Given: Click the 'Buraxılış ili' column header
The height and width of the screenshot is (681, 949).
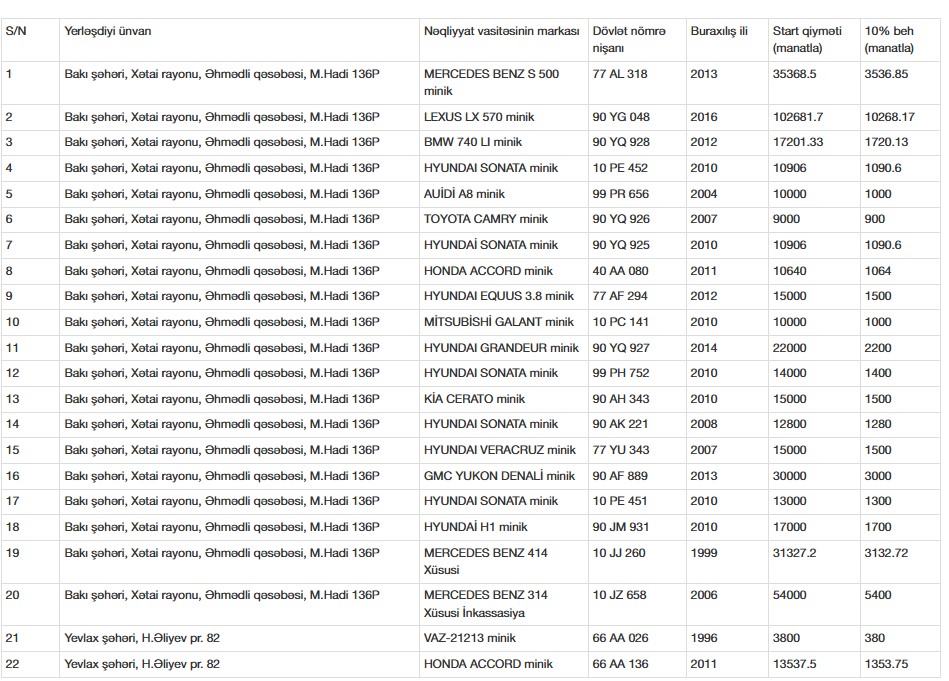Looking at the screenshot, I should pos(719,31).
